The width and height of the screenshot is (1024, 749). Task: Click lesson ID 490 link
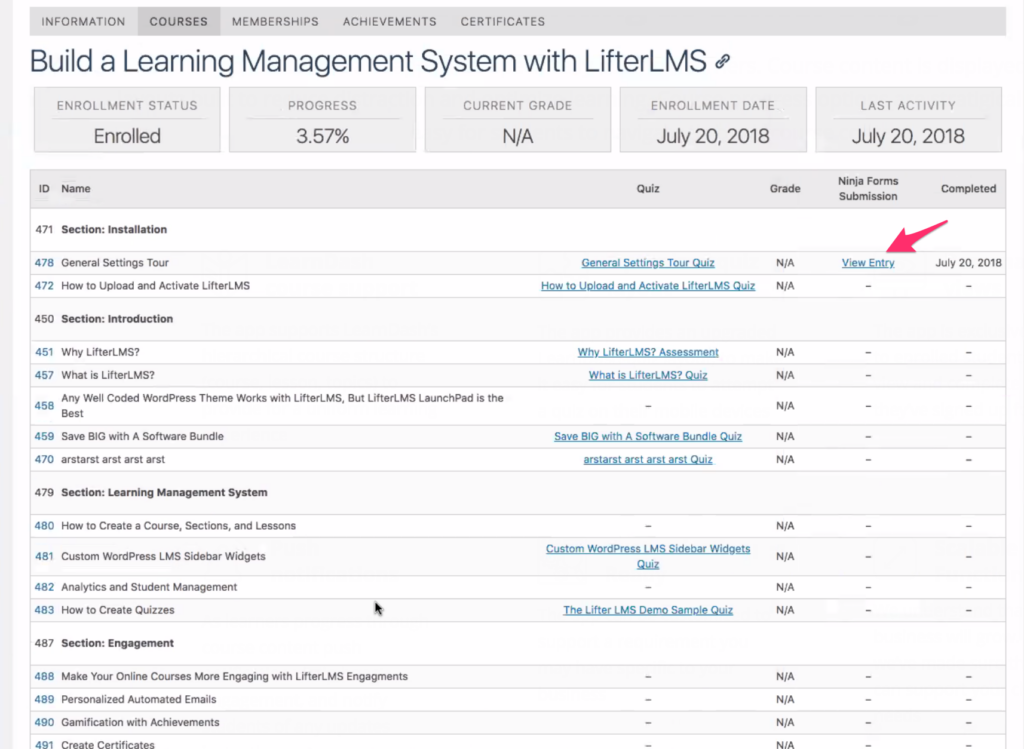click(x=44, y=722)
